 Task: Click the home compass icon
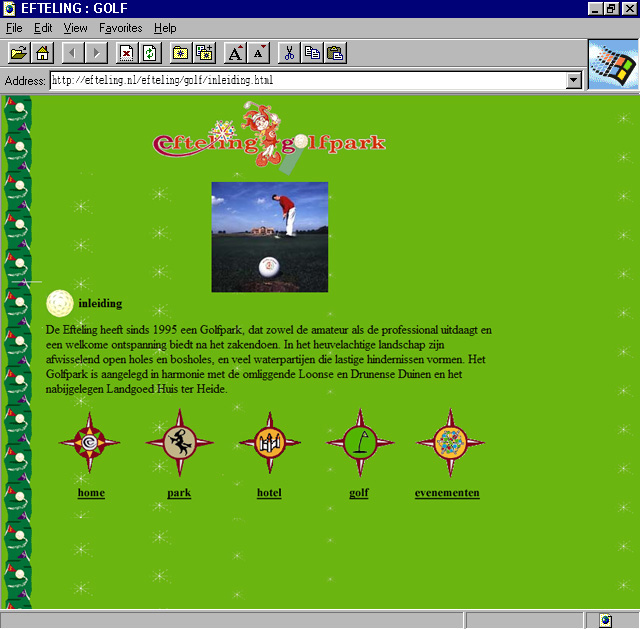90,442
